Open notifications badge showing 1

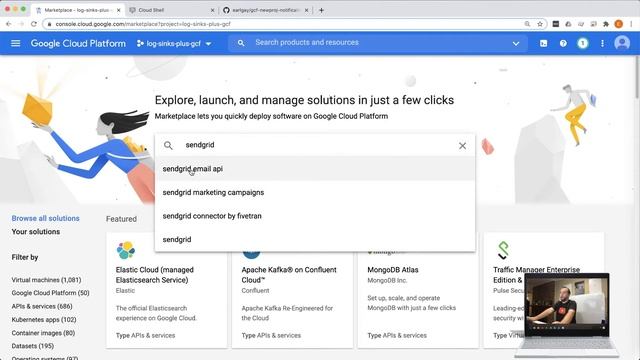pyautogui.click(x=583, y=43)
